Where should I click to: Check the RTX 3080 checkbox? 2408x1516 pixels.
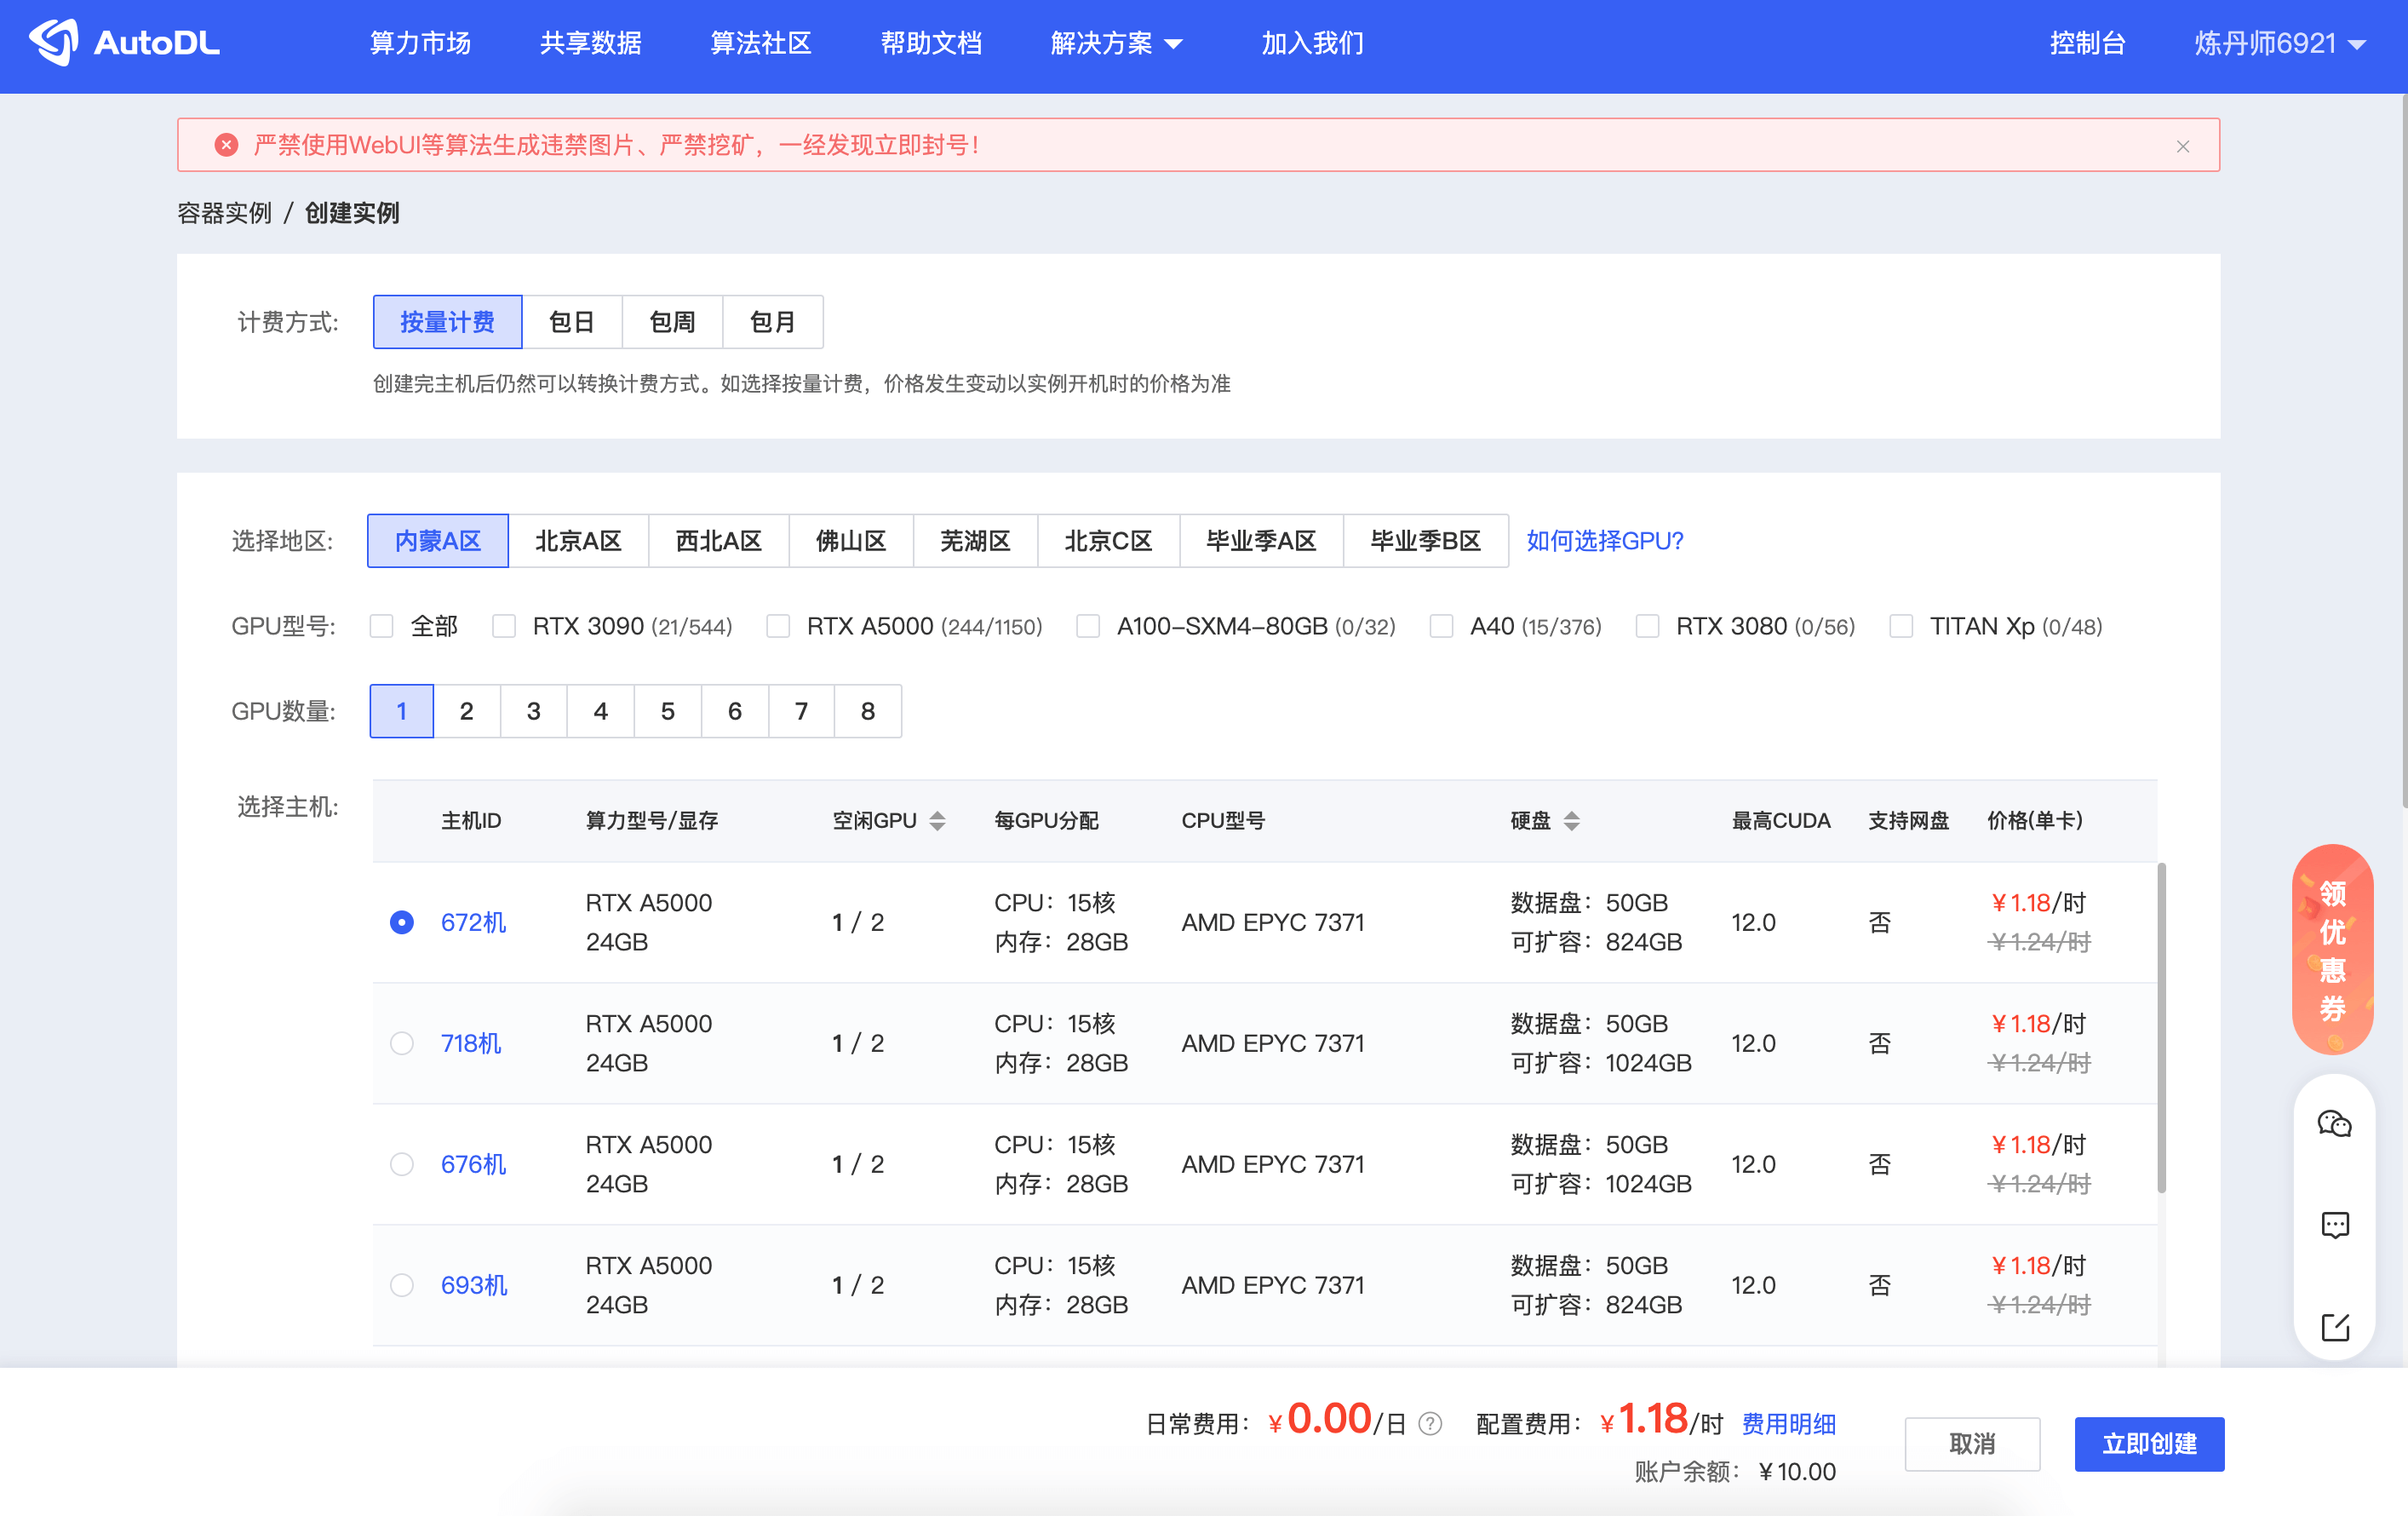pos(1647,626)
